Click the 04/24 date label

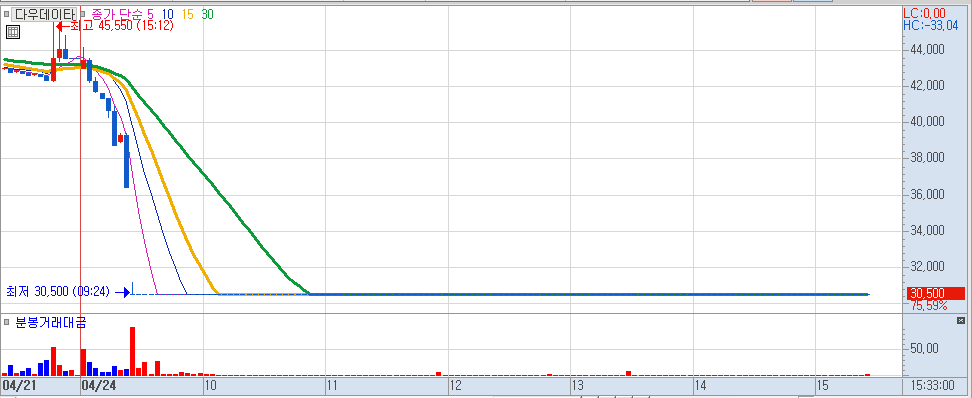click(99, 386)
